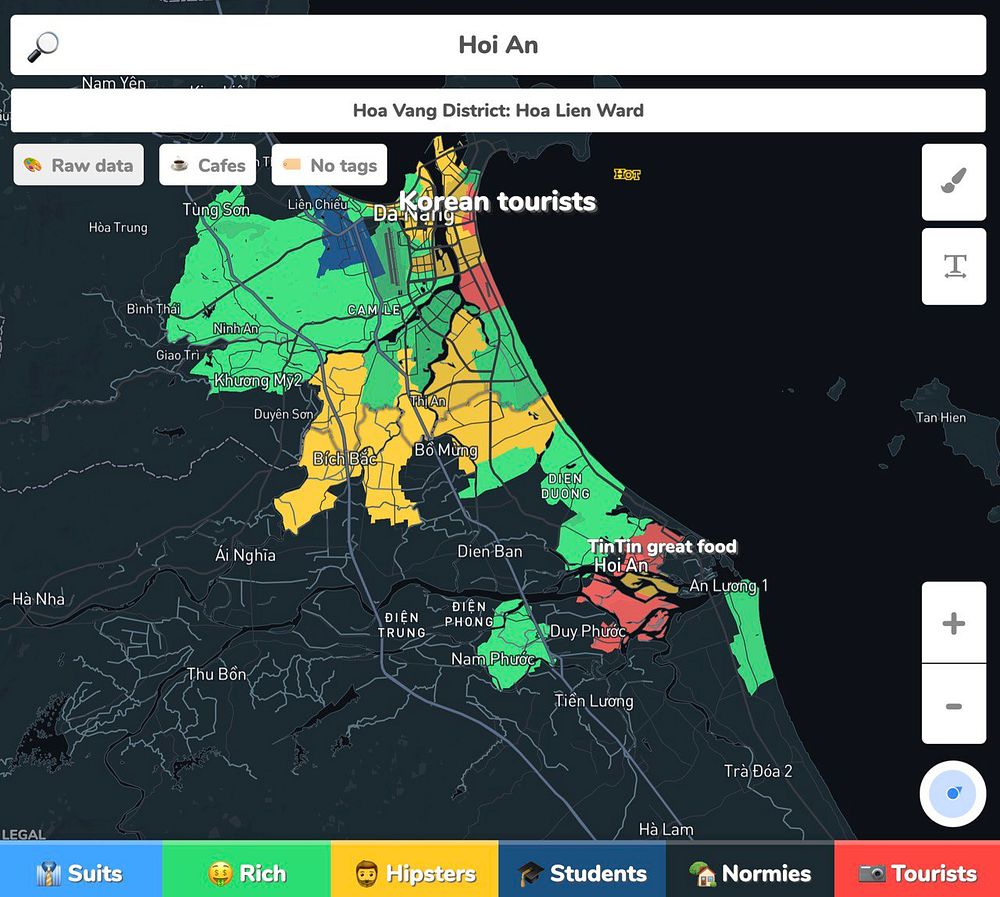1000x897 pixels.
Task: Locate me with the compass button
Action: click(953, 794)
